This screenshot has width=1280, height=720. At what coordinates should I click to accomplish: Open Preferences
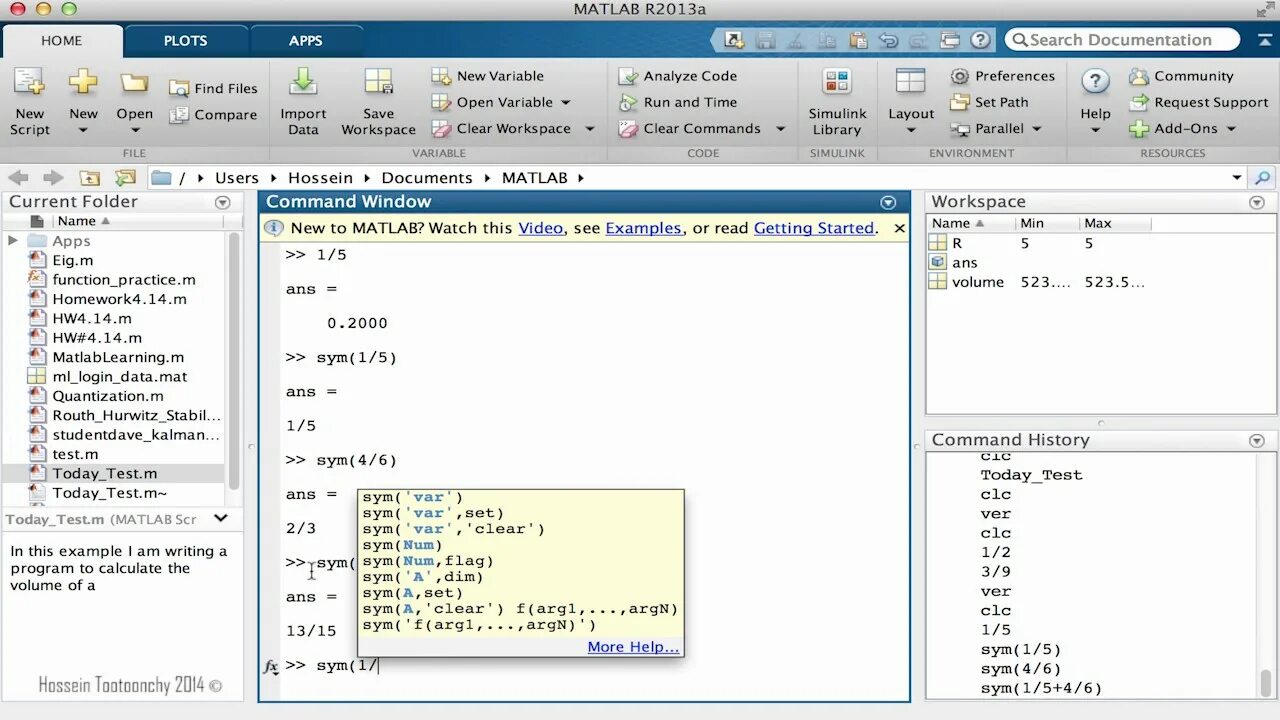click(x=1003, y=76)
